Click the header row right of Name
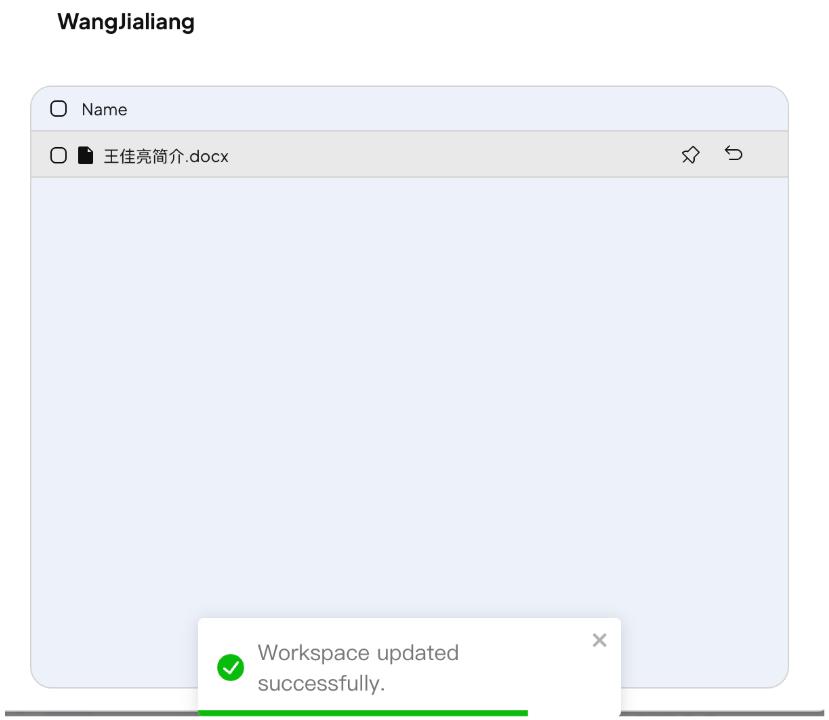 455,109
